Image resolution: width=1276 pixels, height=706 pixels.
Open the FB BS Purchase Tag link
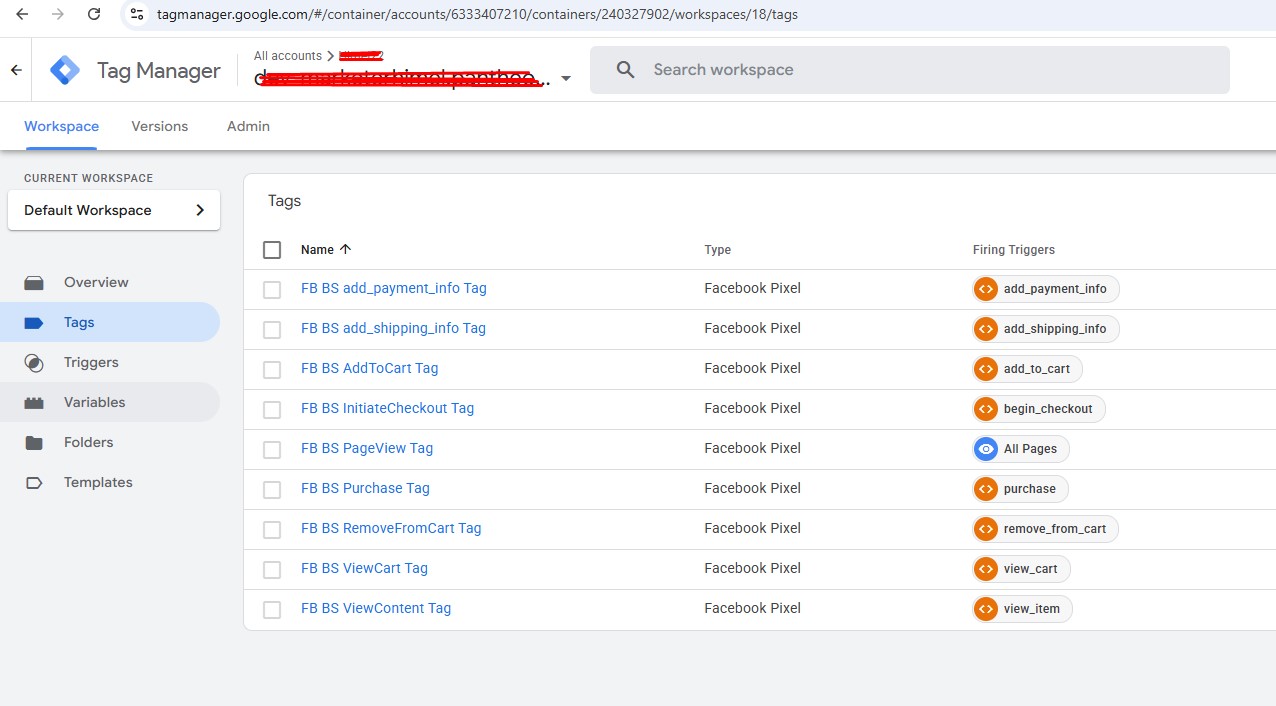(365, 488)
